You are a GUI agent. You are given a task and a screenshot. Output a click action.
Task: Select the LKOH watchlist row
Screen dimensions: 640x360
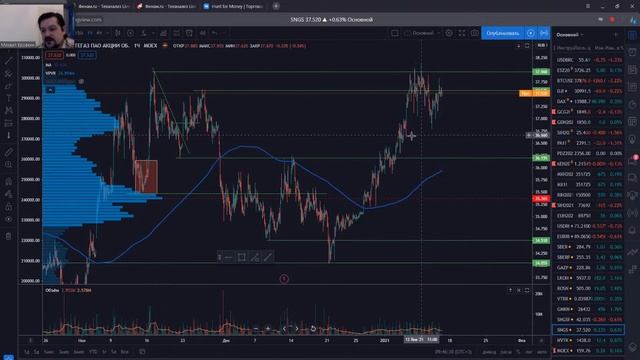(588, 278)
